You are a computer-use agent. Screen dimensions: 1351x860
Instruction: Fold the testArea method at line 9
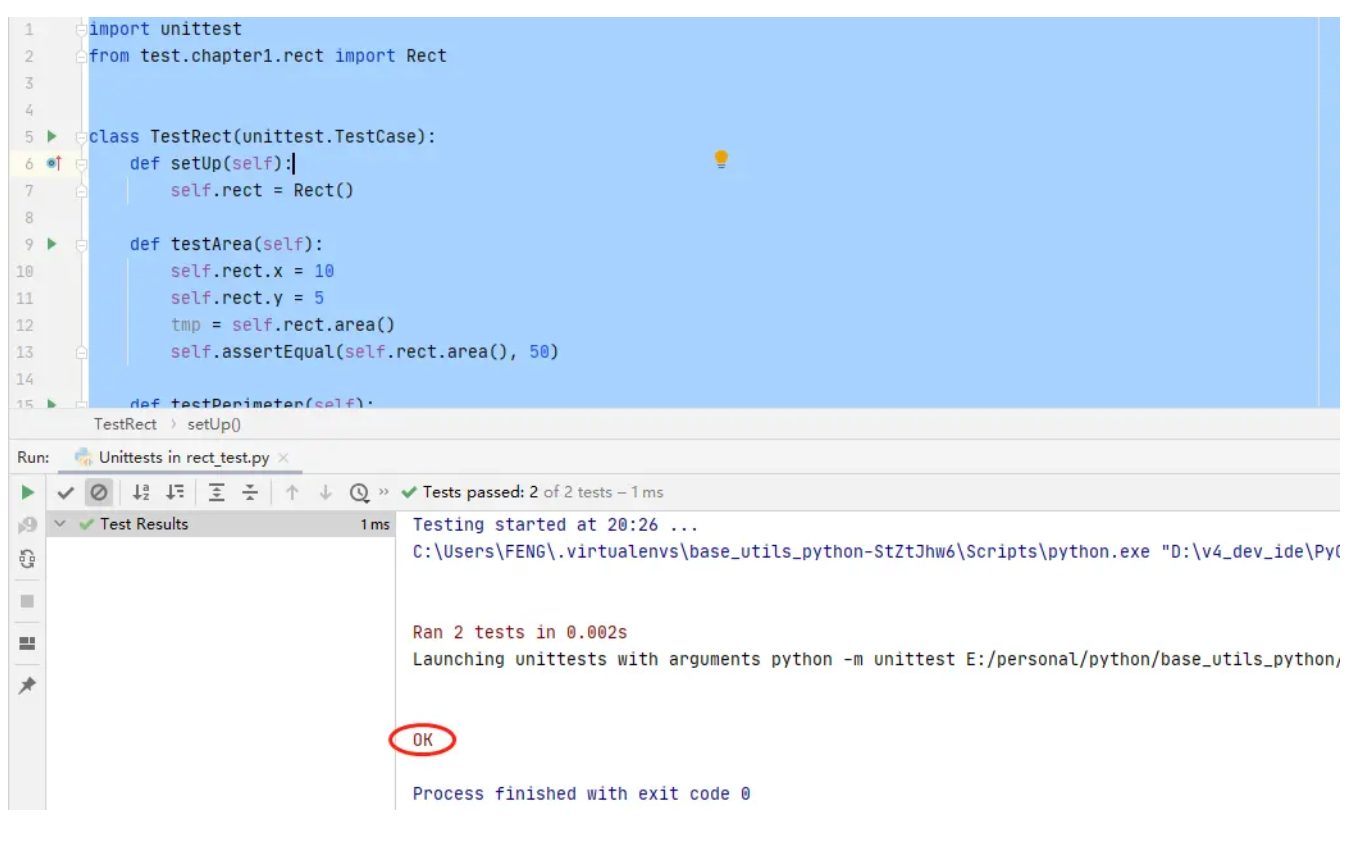tap(82, 244)
